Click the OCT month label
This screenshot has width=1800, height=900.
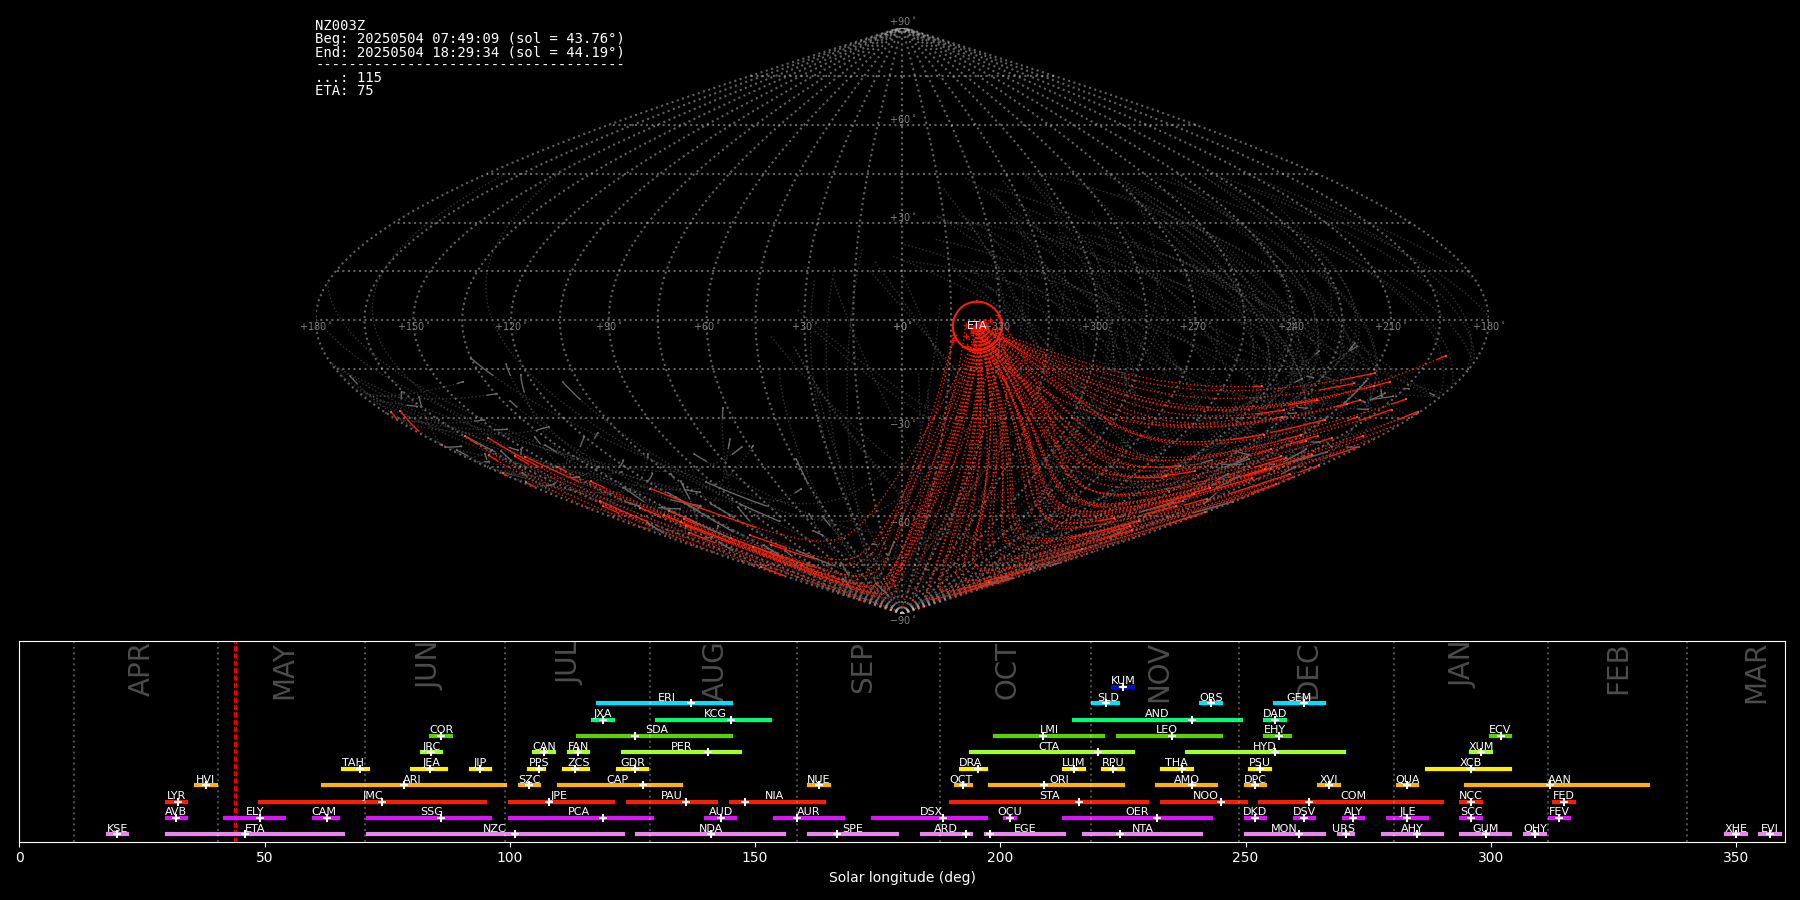[x=1006, y=672]
